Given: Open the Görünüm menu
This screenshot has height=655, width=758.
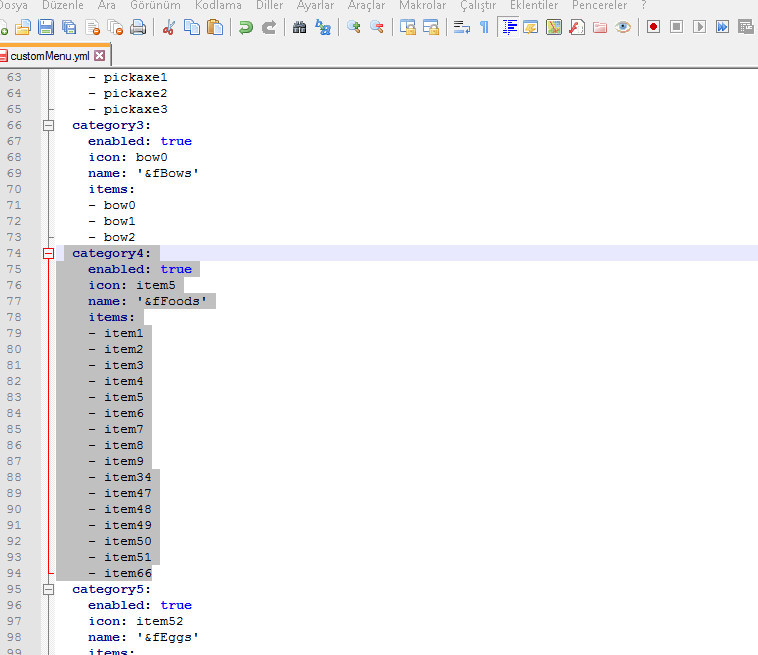Looking at the screenshot, I should pos(155,5).
